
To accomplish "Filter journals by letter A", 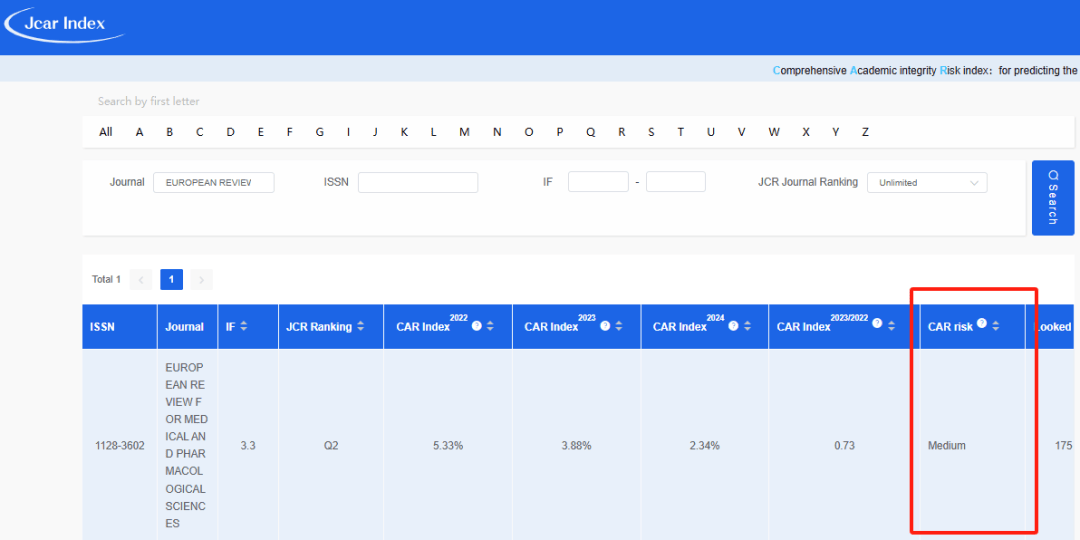I will click(x=139, y=132).
